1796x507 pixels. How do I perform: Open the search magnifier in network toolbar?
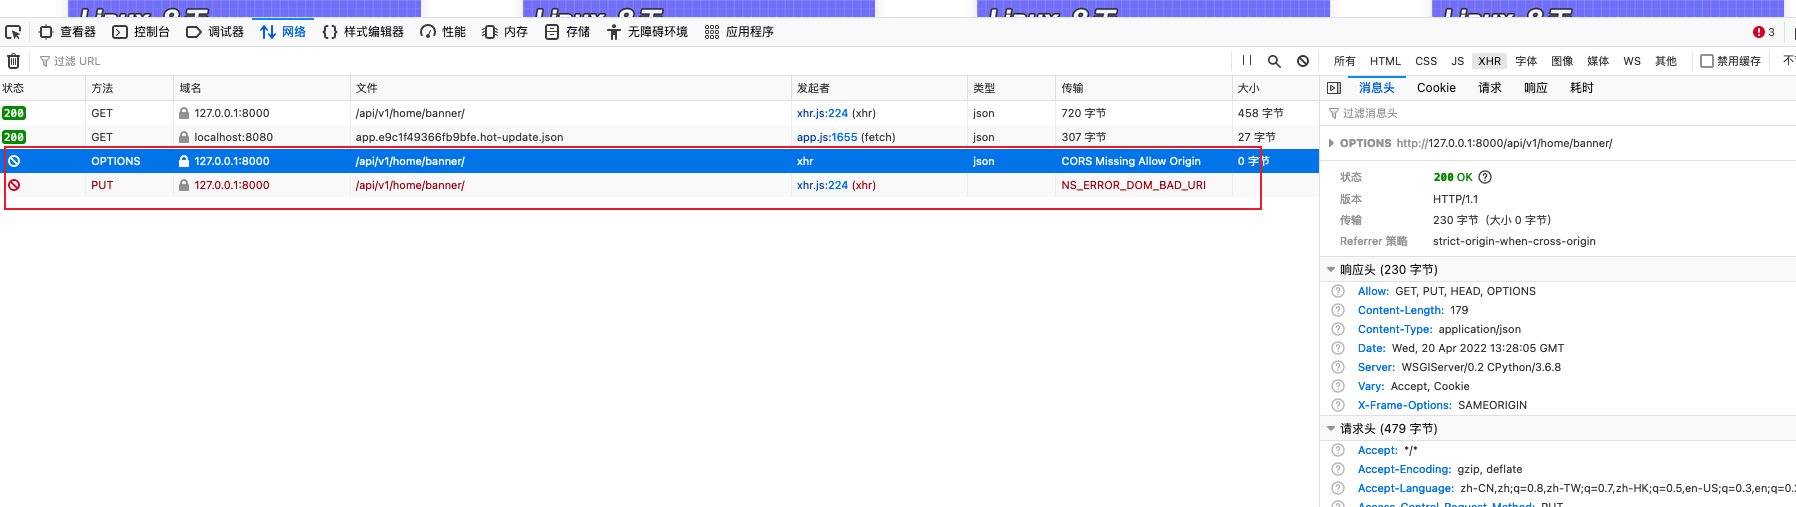pyautogui.click(x=1274, y=61)
